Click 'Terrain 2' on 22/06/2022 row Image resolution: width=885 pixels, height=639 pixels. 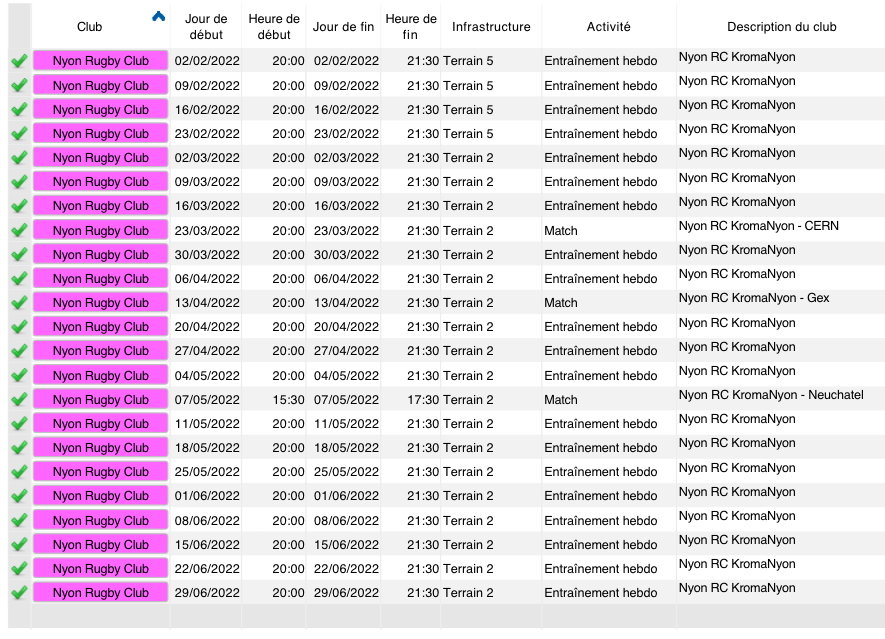click(x=468, y=569)
